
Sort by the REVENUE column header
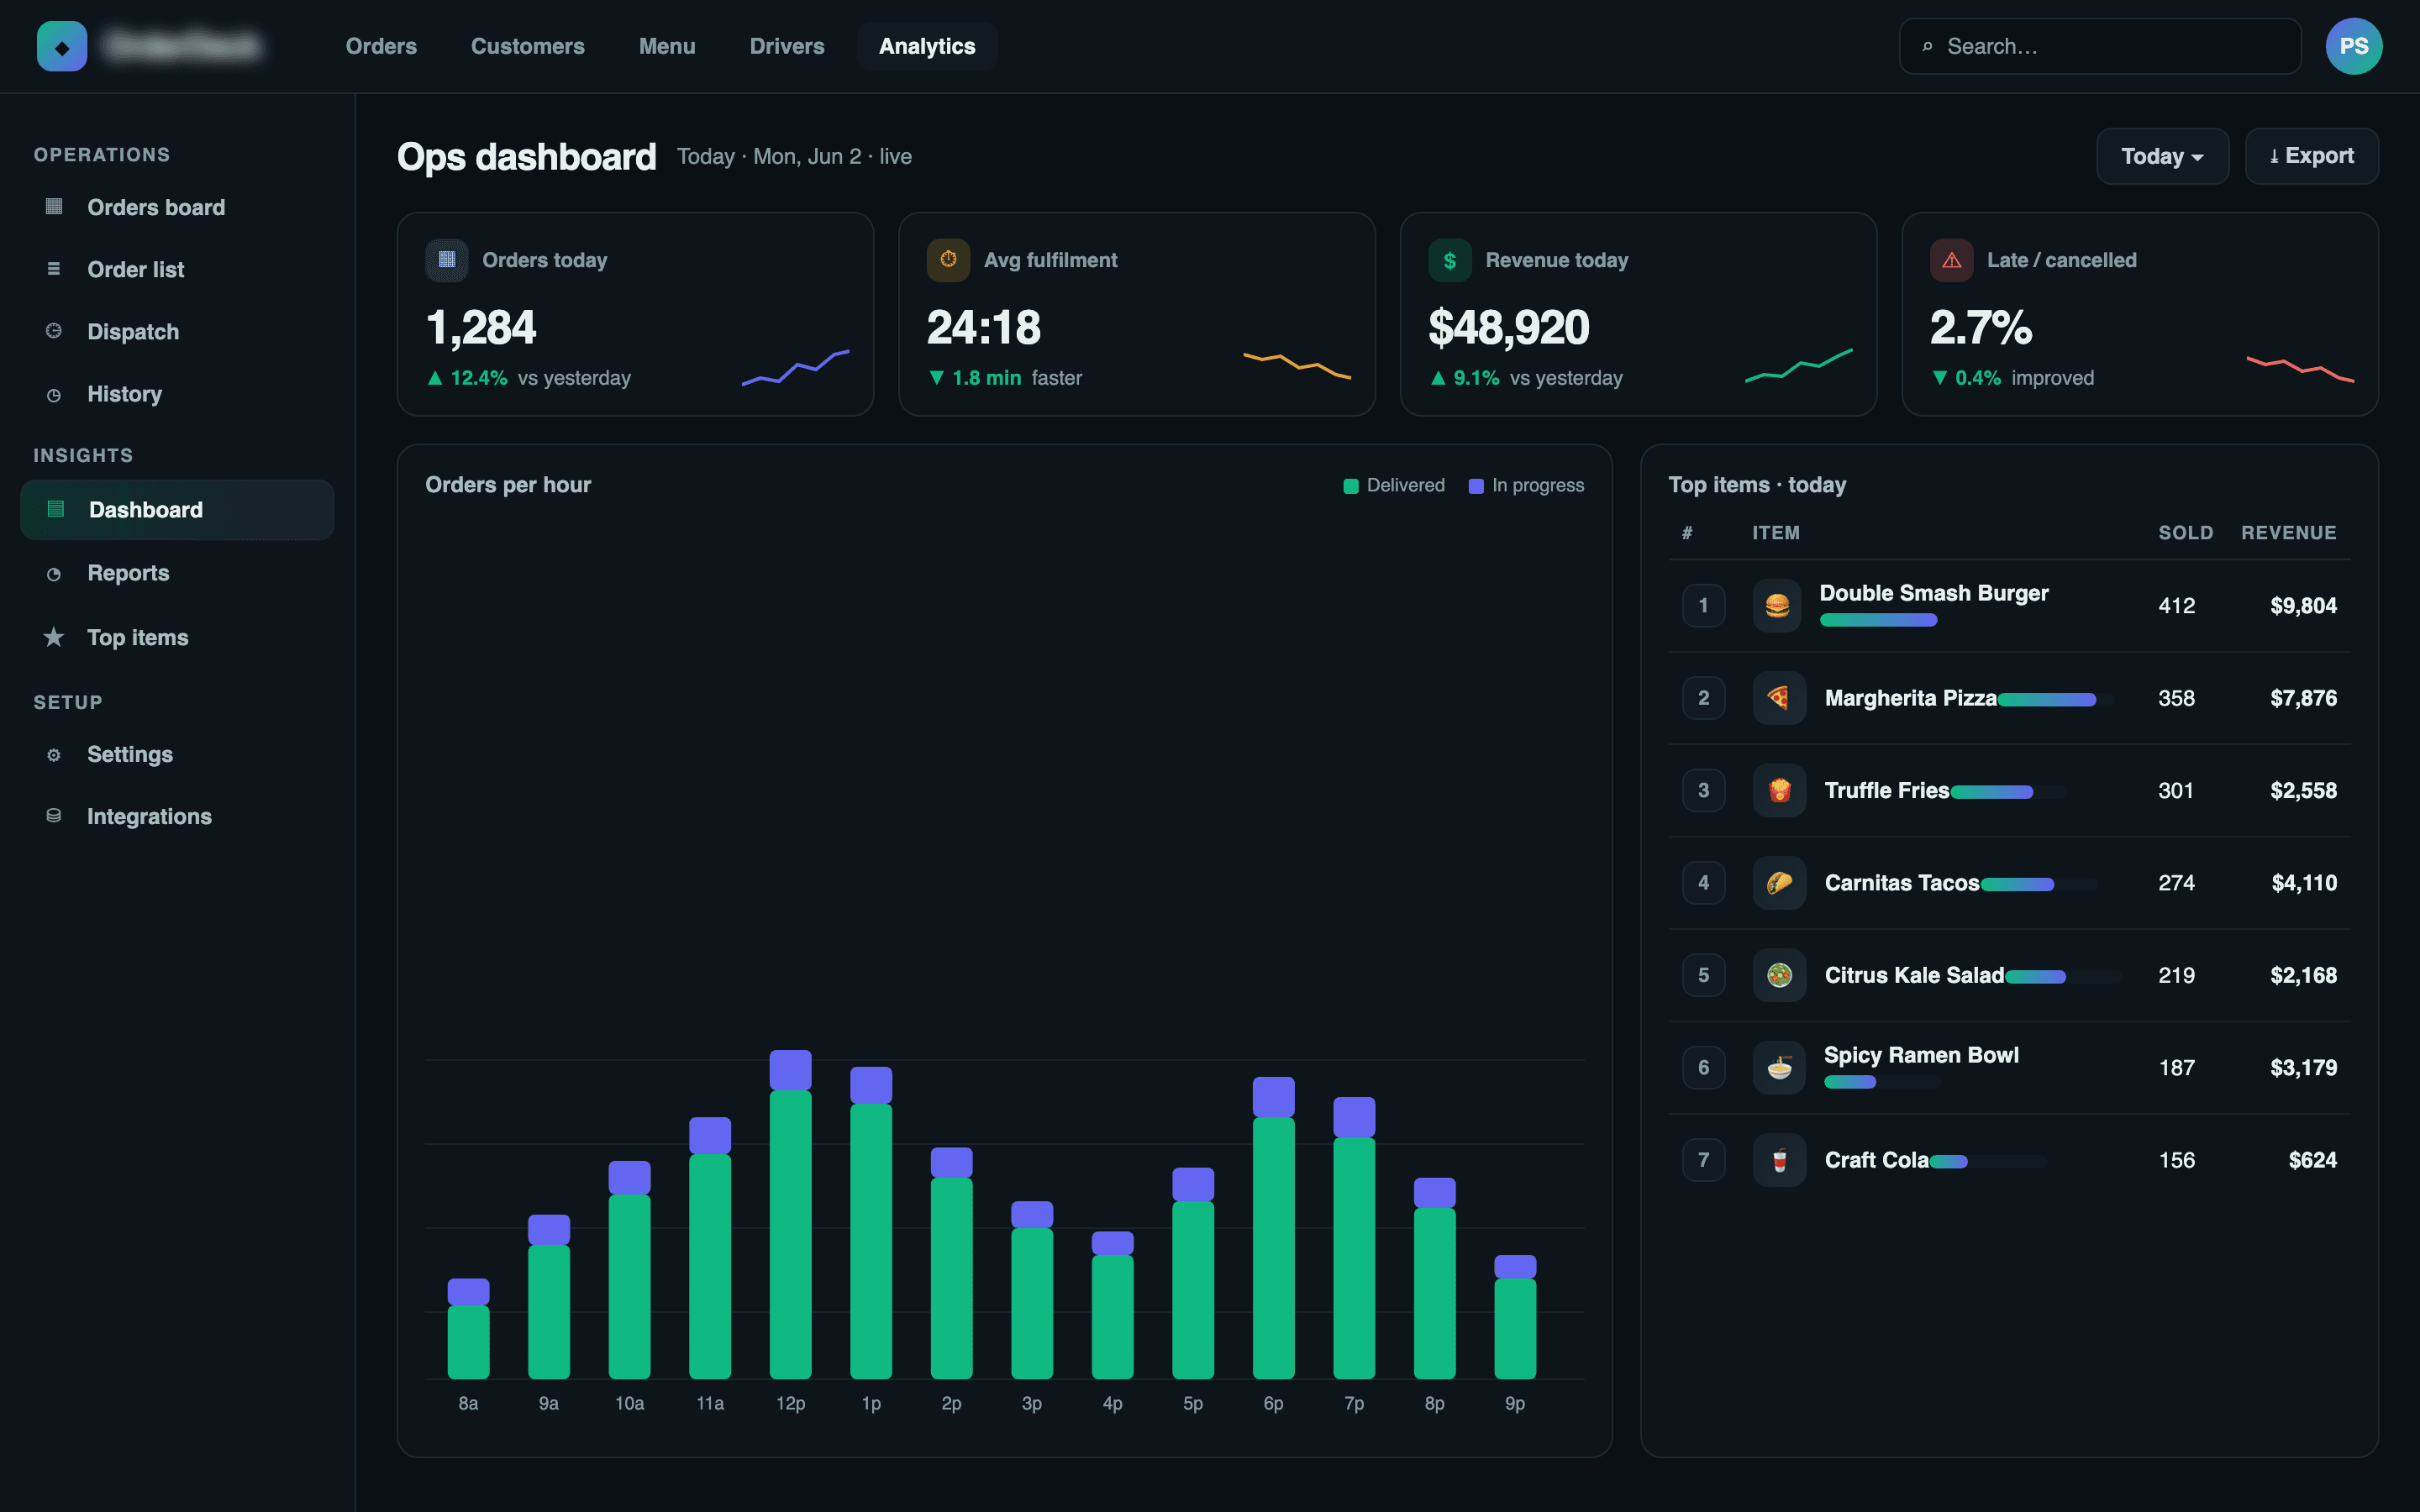(2288, 533)
